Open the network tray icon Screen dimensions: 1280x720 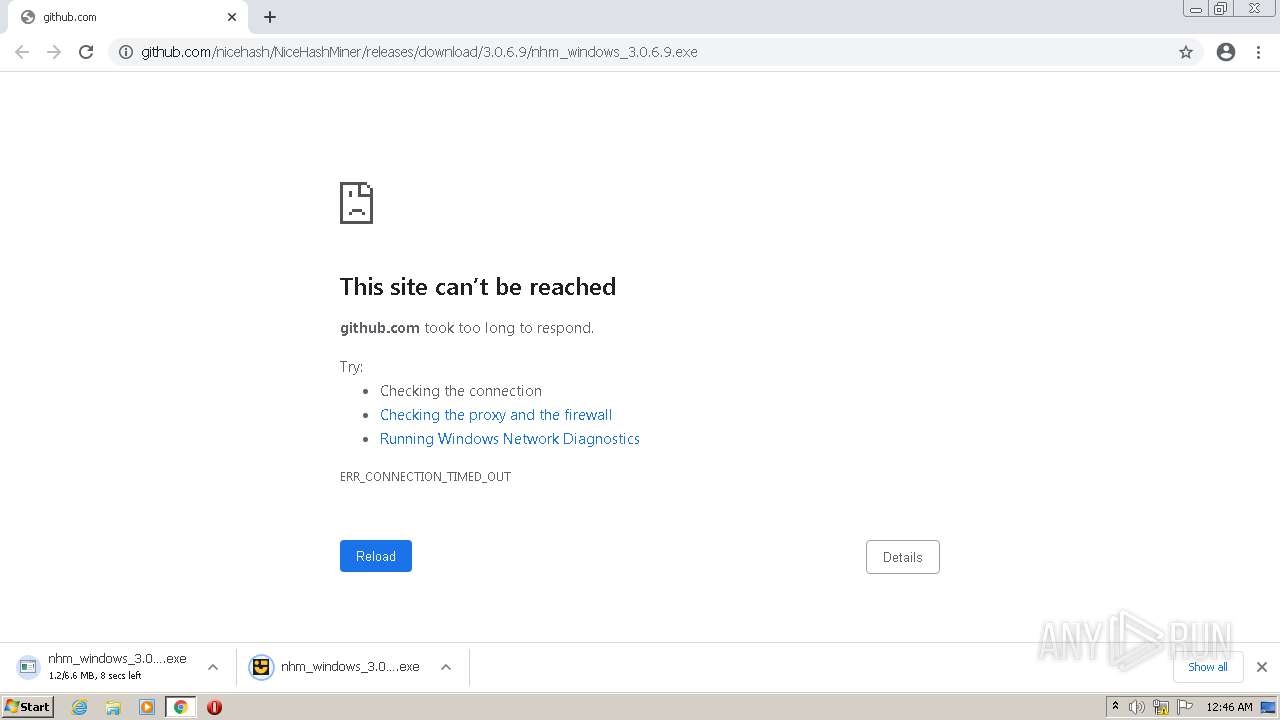pyautogui.click(x=1161, y=707)
